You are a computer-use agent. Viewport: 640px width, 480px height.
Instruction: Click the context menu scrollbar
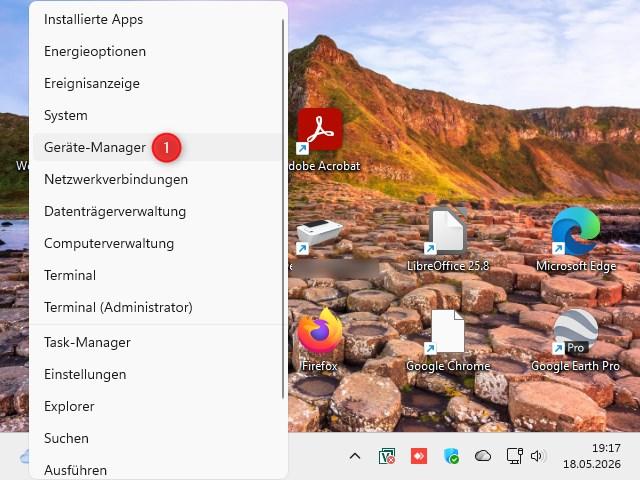tap(283, 208)
